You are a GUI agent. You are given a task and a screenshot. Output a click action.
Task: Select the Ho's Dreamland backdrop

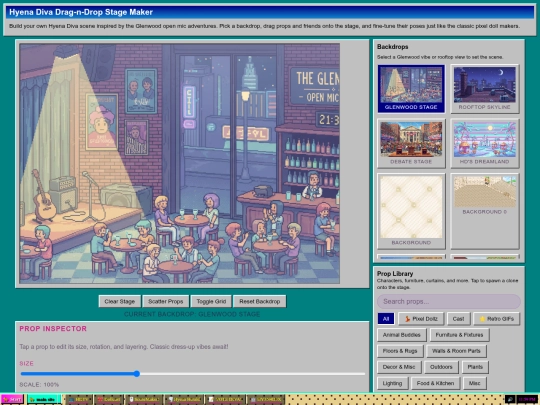point(485,143)
